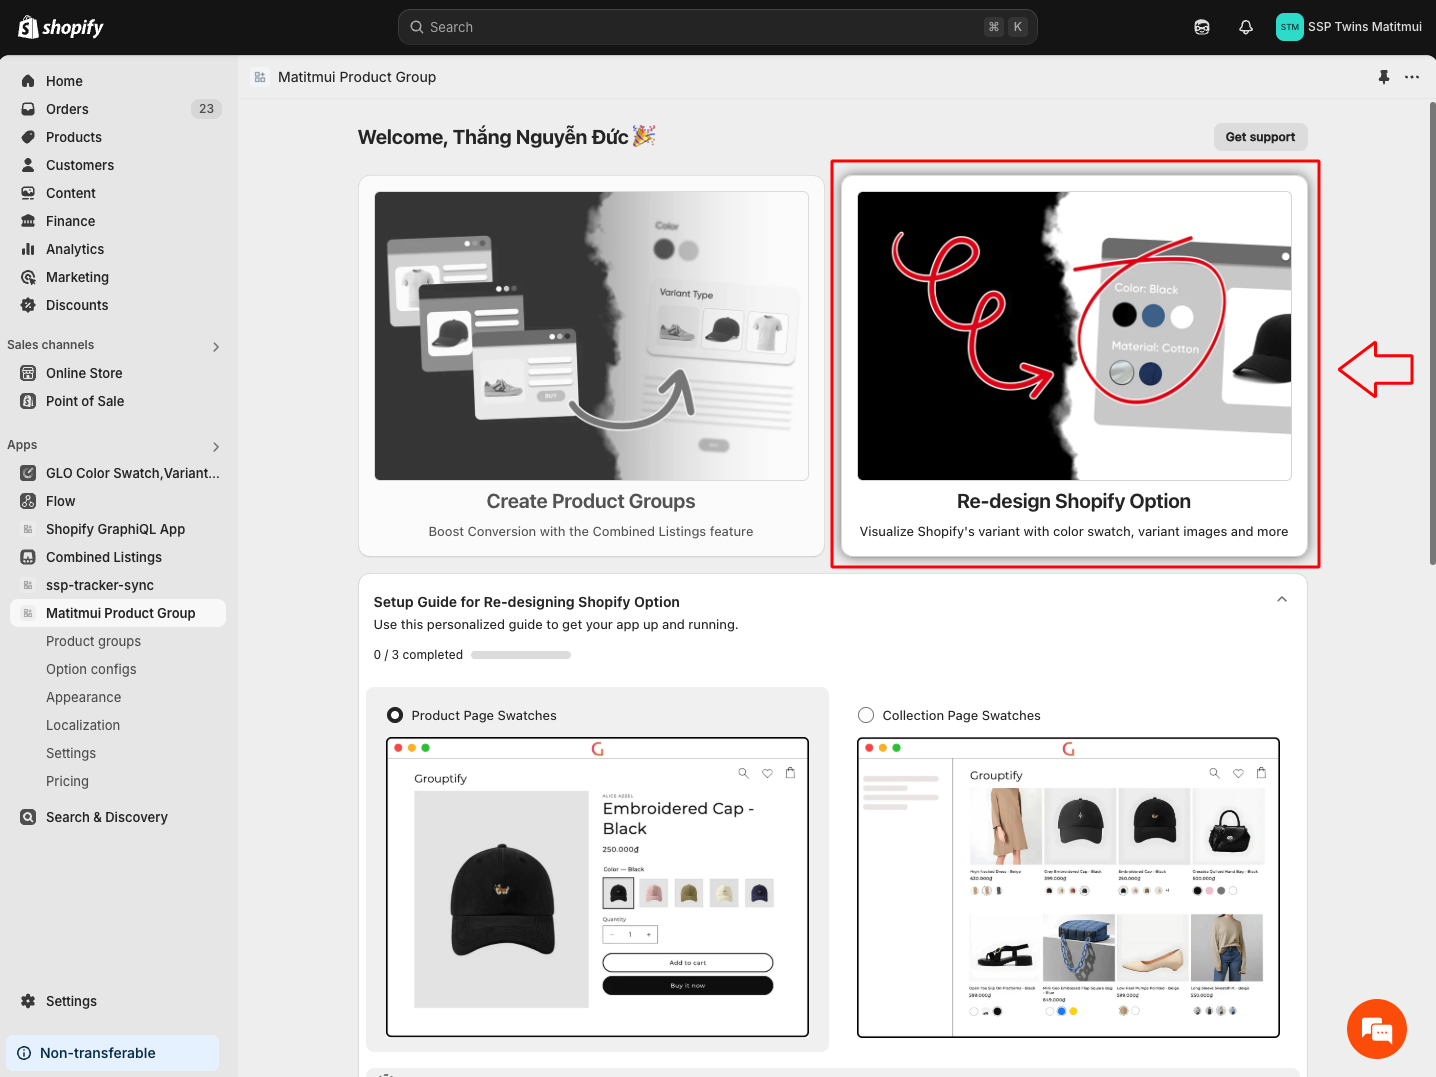Image resolution: width=1436 pixels, height=1077 pixels.
Task: Focus the Search field in top bar
Action: coord(717,27)
